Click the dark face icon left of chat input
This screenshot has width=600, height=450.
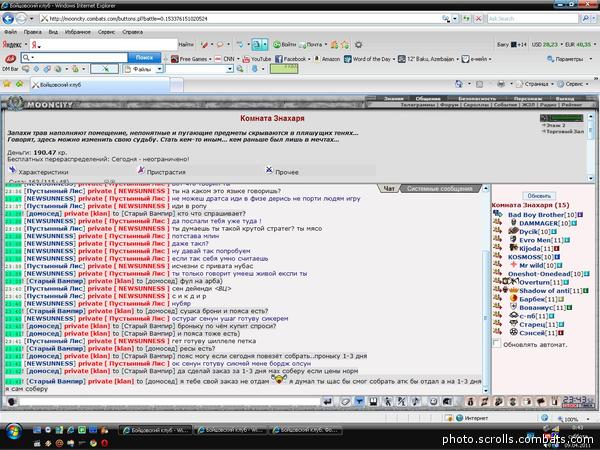click(x=11, y=401)
